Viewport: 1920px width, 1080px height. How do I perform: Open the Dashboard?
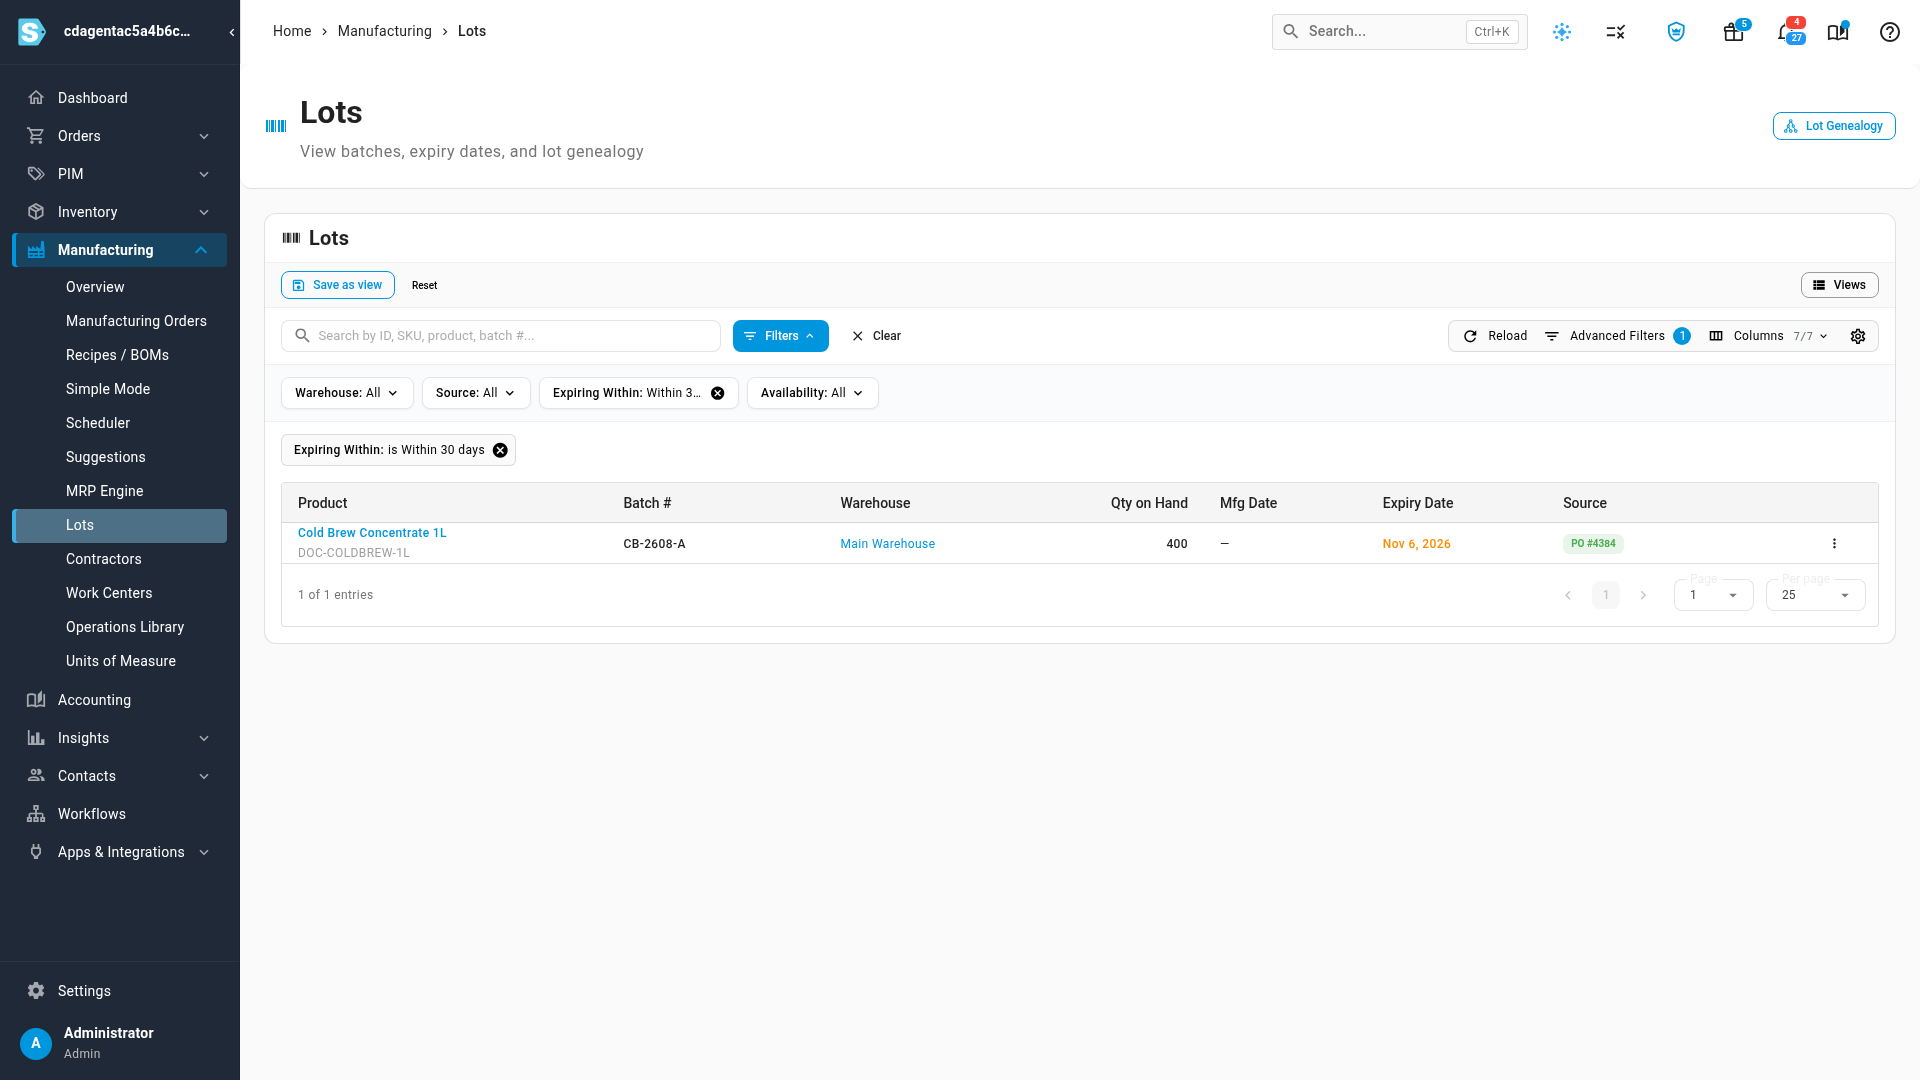(92, 98)
